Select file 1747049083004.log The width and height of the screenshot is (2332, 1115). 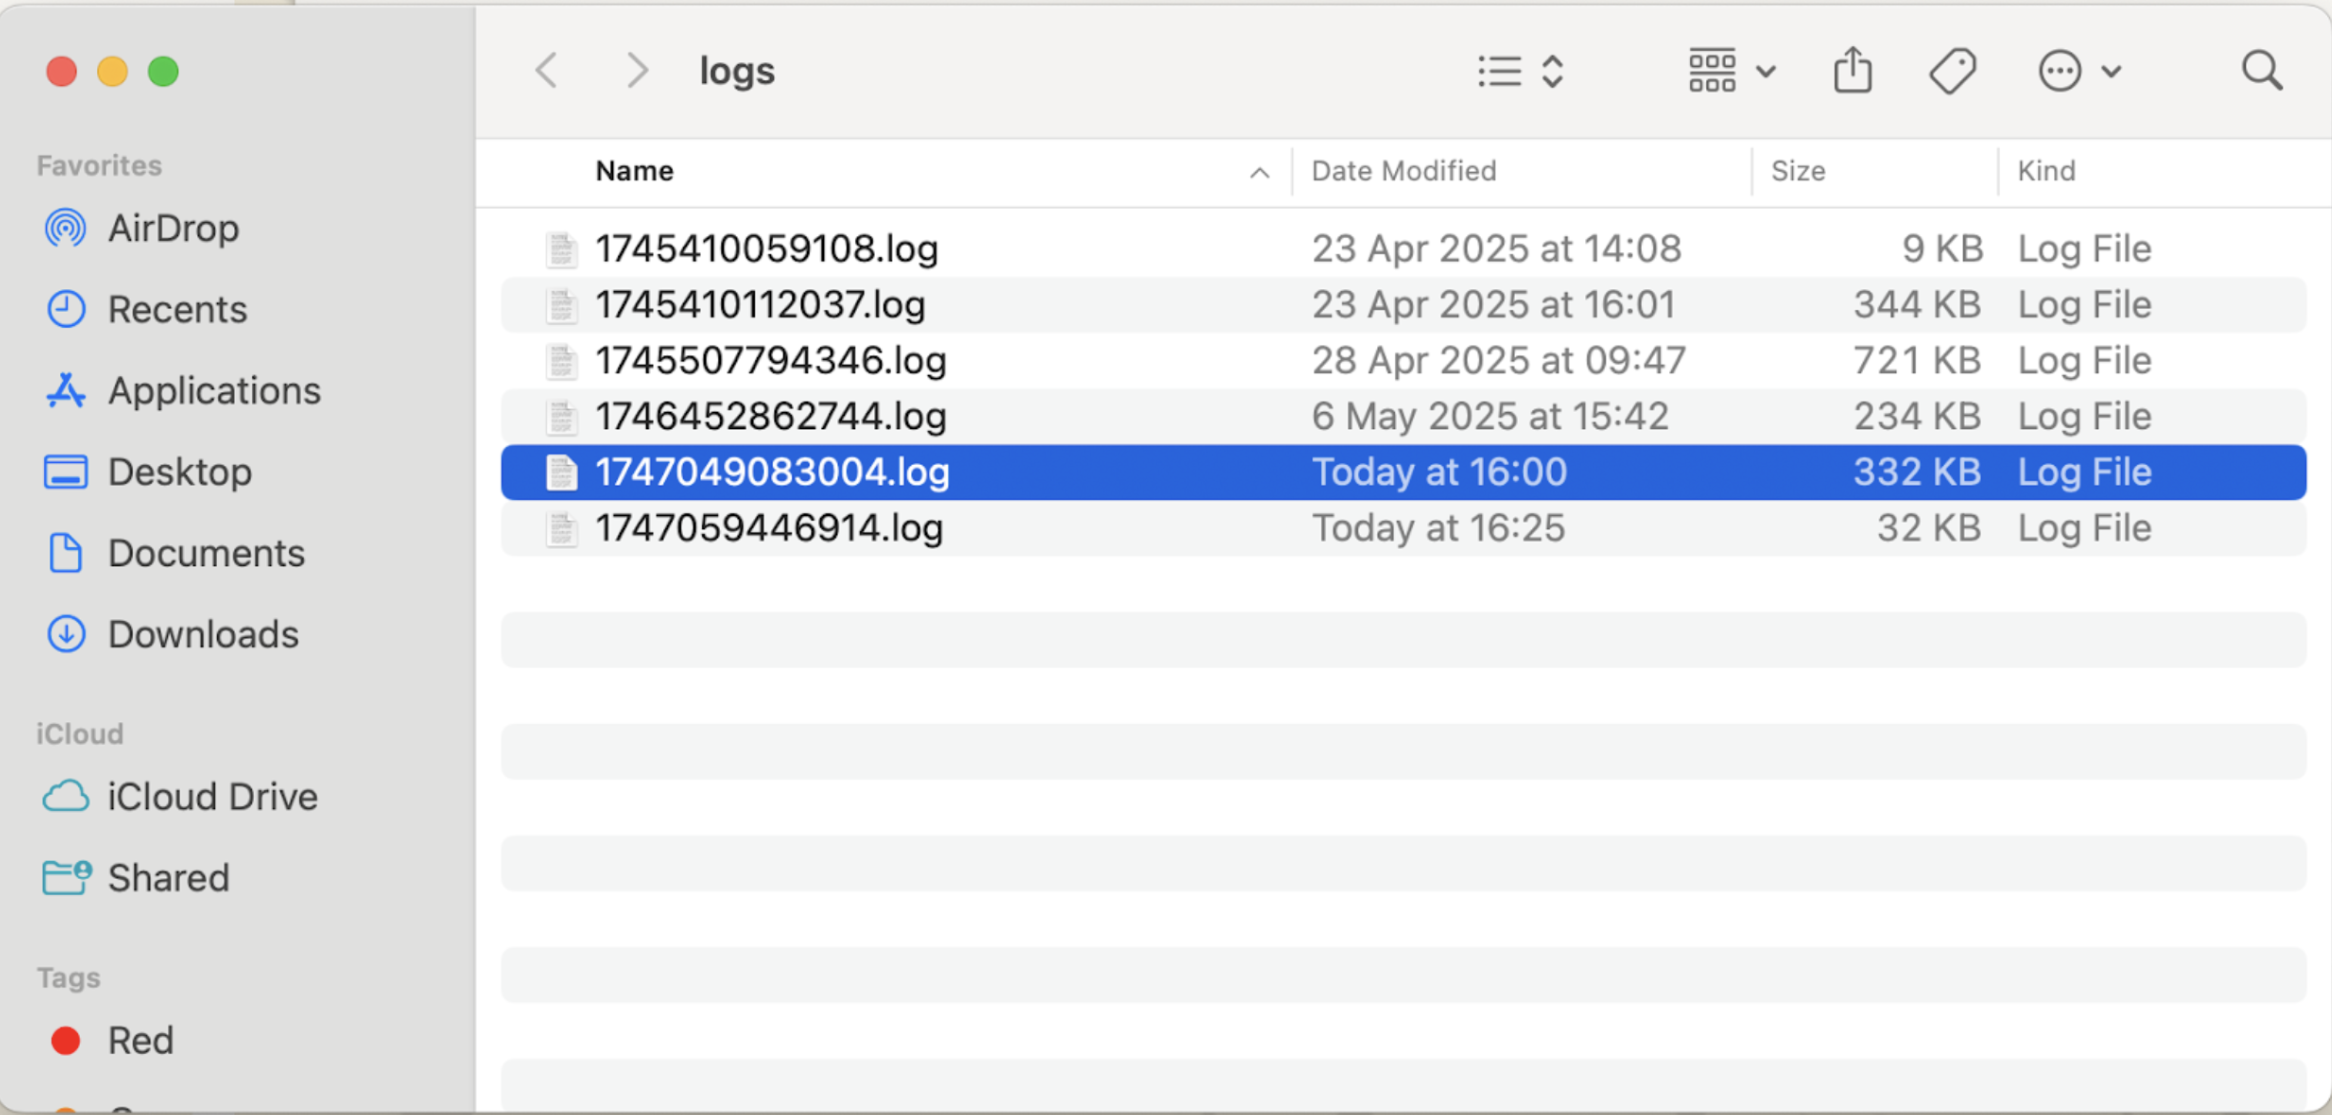[x=1403, y=472]
